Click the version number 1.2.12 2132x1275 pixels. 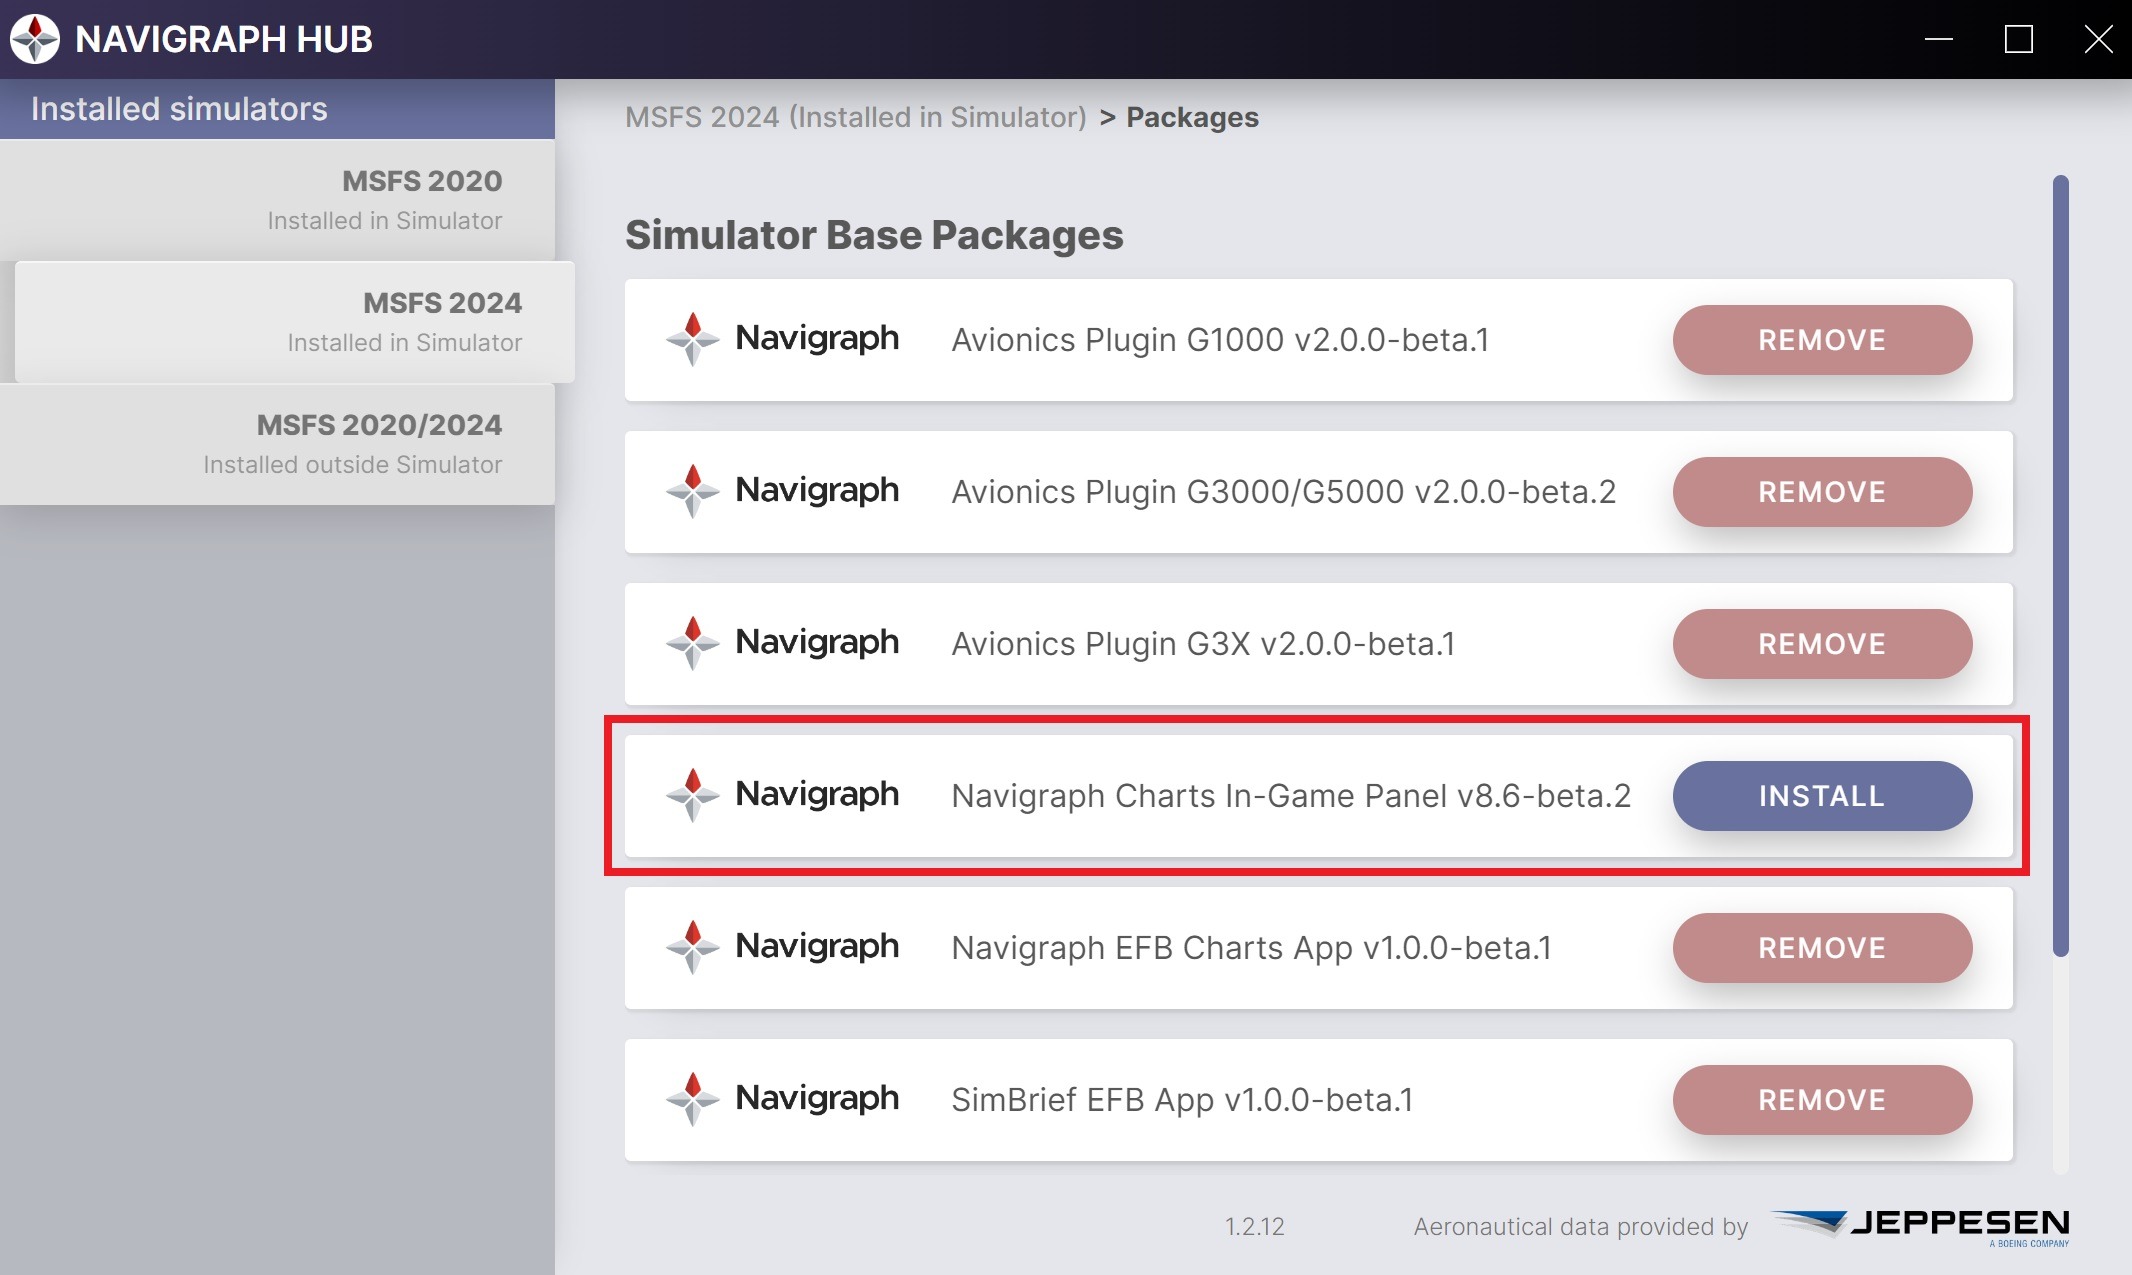tap(1255, 1227)
